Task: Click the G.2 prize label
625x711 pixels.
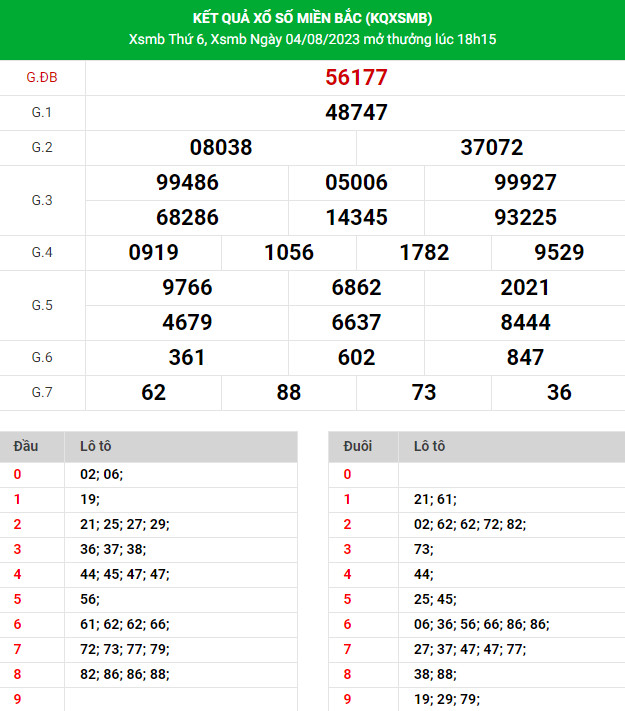Action: [42, 147]
